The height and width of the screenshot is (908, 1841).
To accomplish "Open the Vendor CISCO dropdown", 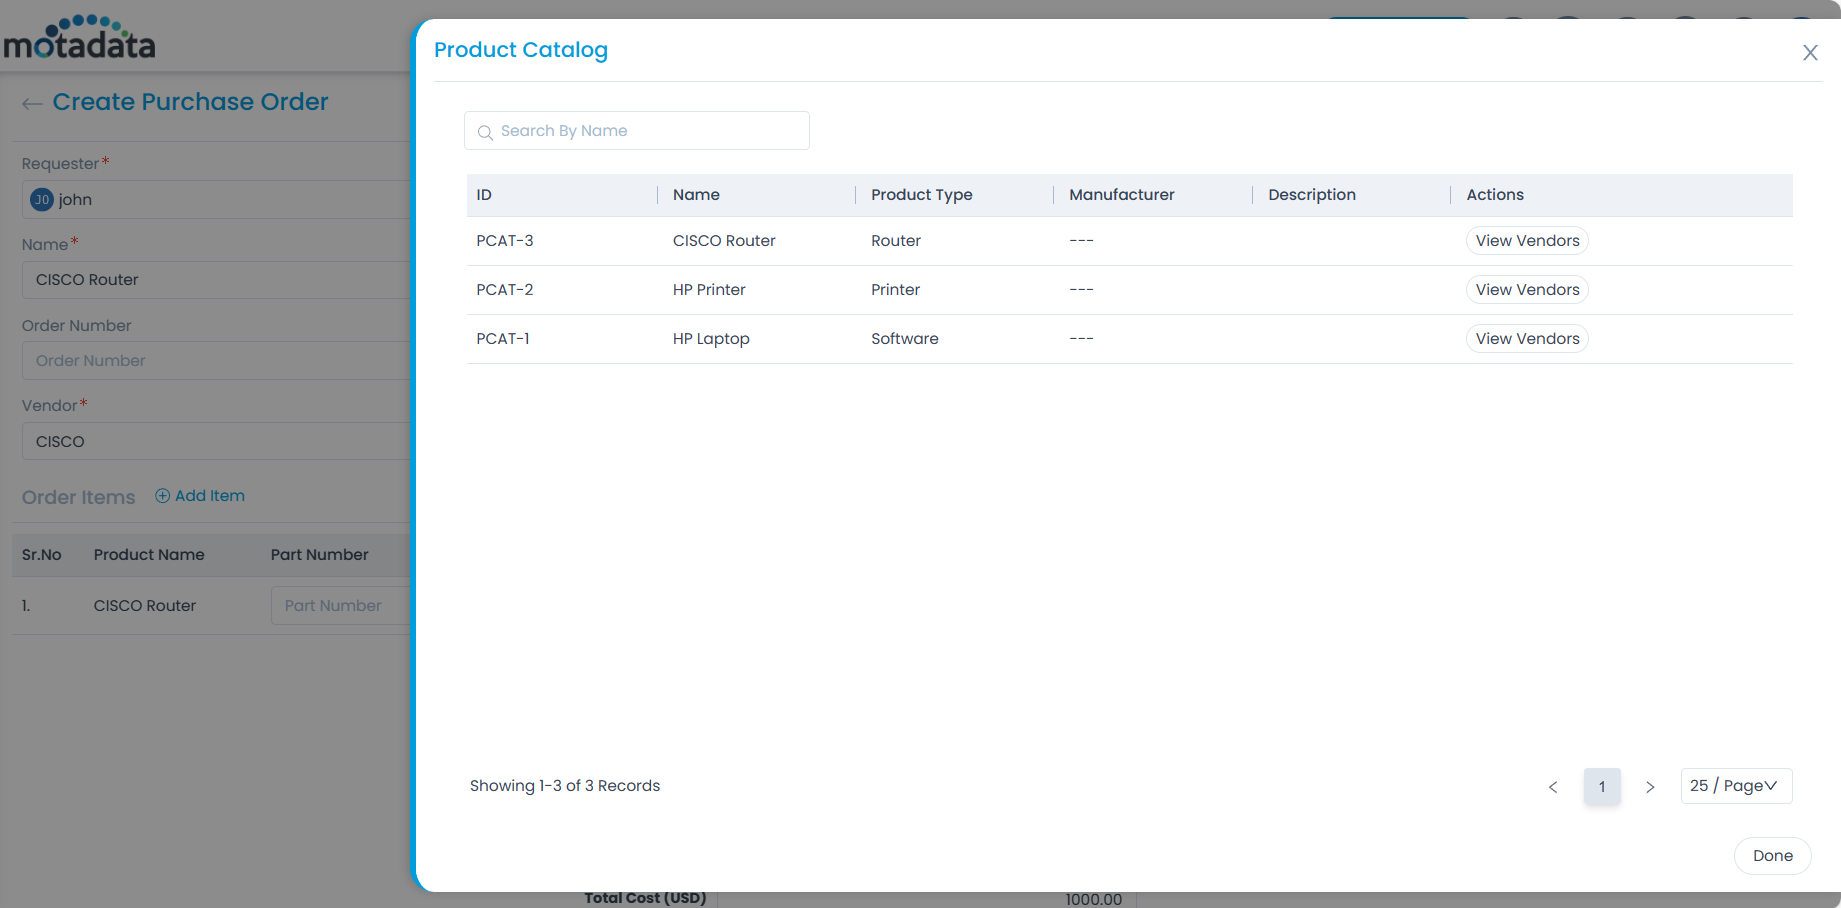I will [x=215, y=442].
